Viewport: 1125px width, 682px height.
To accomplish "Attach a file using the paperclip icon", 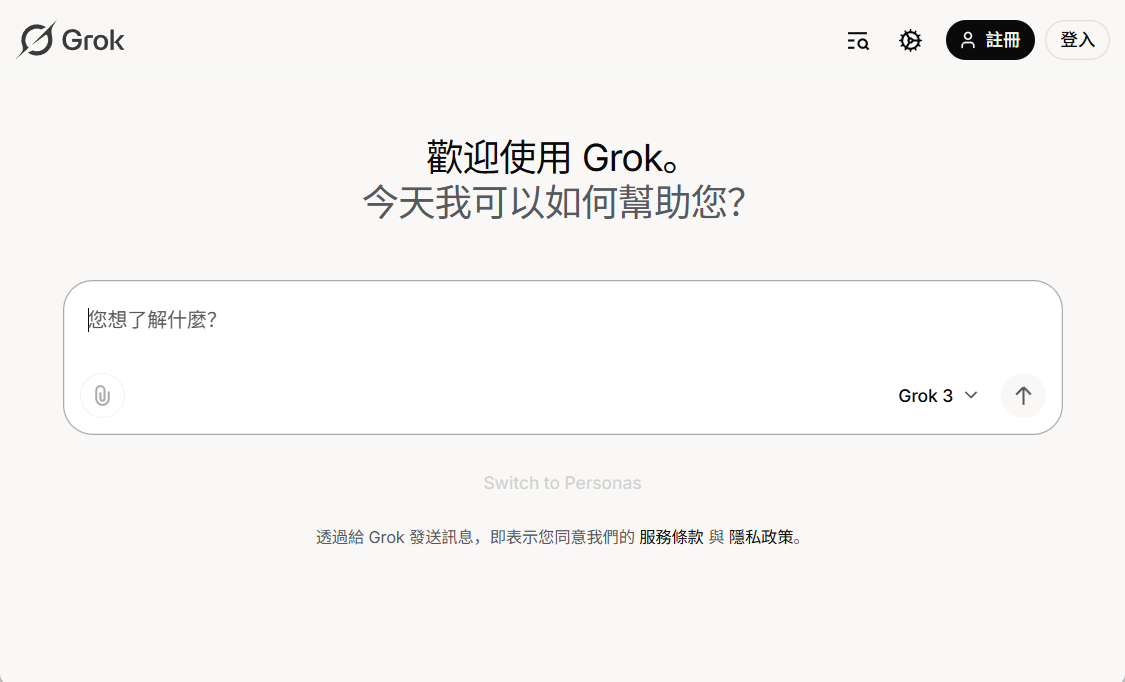I will pos(102,395).
